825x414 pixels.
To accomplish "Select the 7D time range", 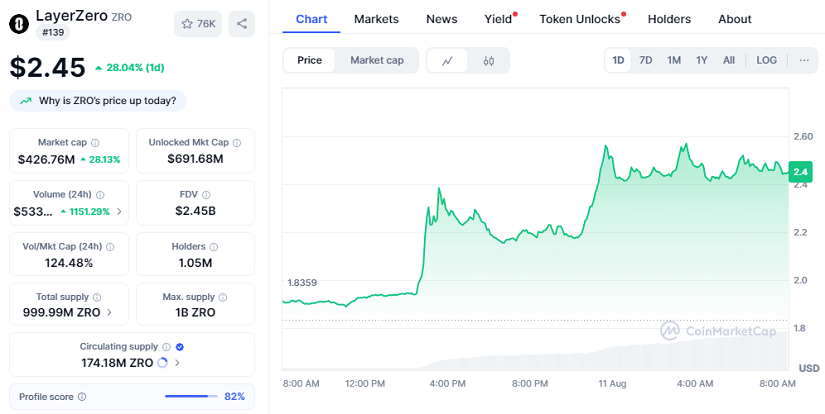I will (x=646, y=60).
